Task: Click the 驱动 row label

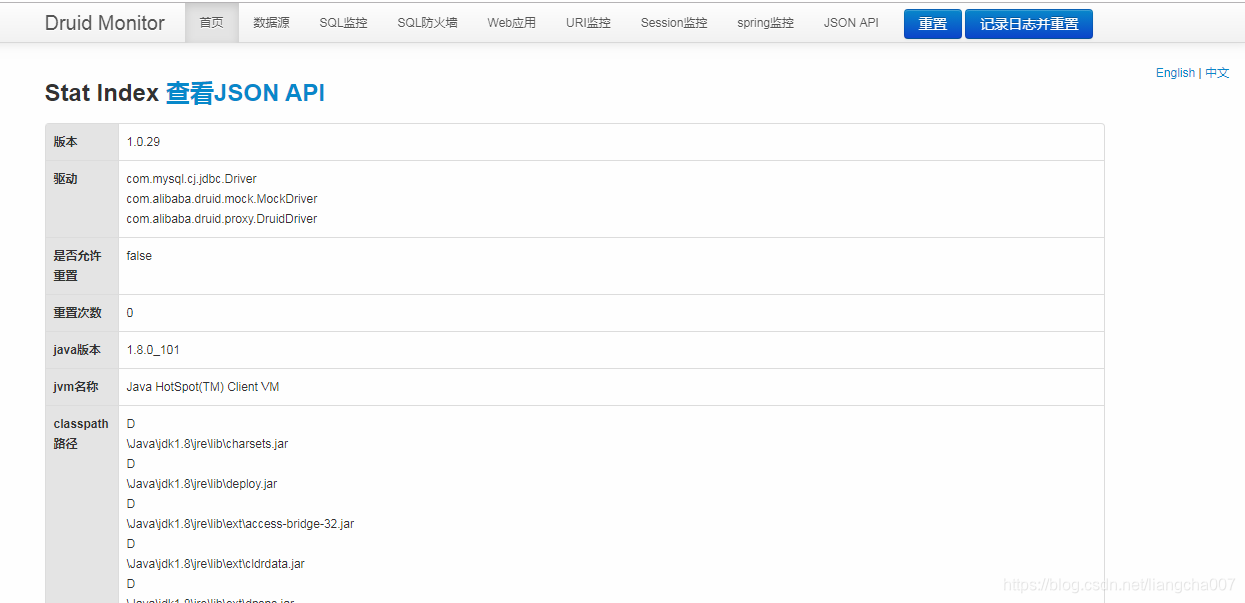Action: (x=65, y=179)
